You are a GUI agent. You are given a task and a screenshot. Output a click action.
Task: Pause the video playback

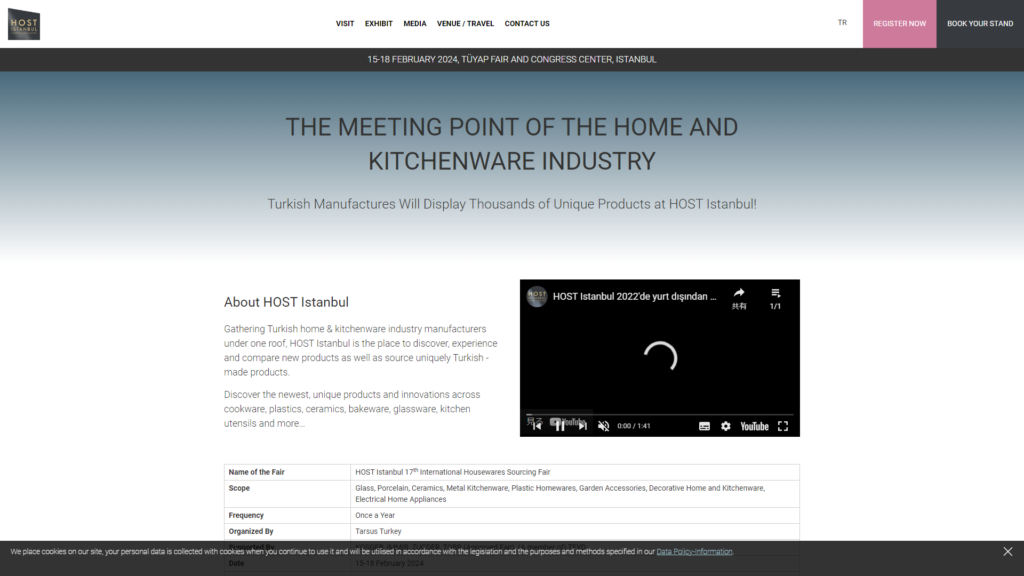click(x=560, y=426)
